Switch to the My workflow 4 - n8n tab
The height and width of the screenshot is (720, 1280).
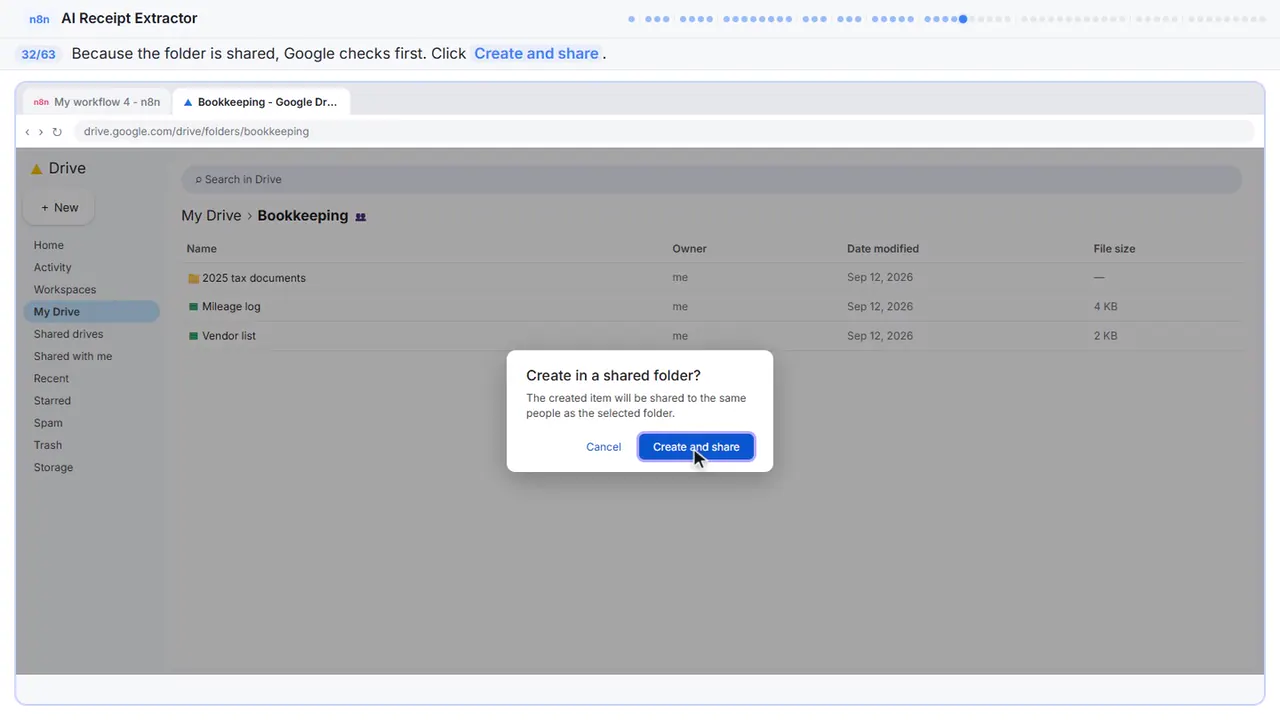pyautogui.click(x=97, y=102)
